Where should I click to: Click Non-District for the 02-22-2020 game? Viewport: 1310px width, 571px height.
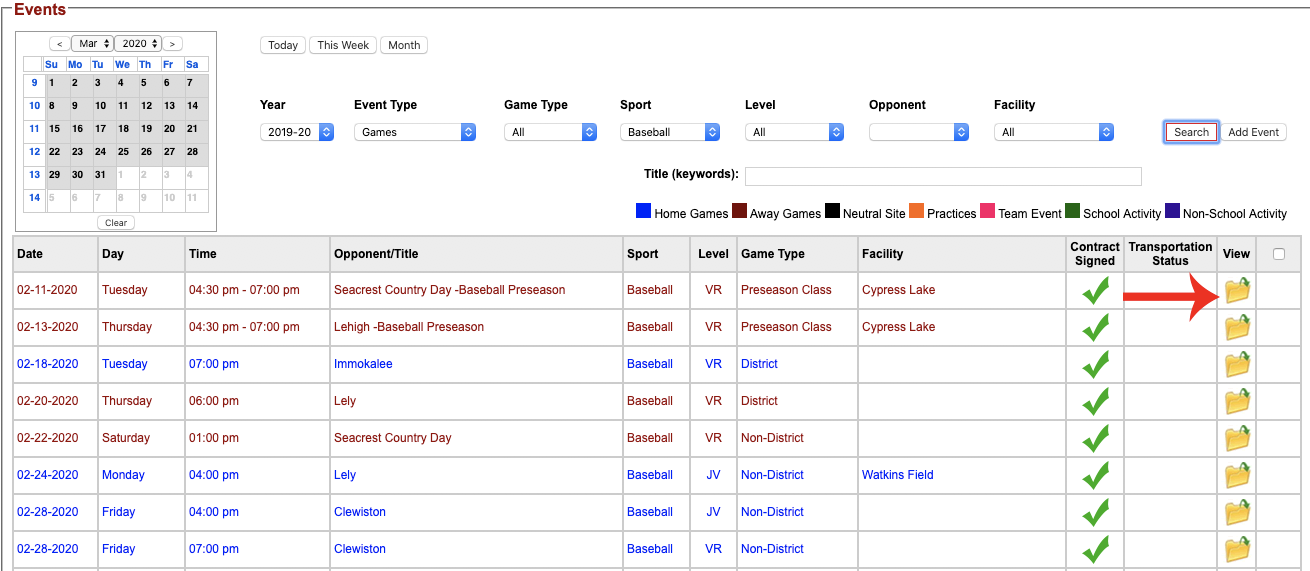click(772, 438)
